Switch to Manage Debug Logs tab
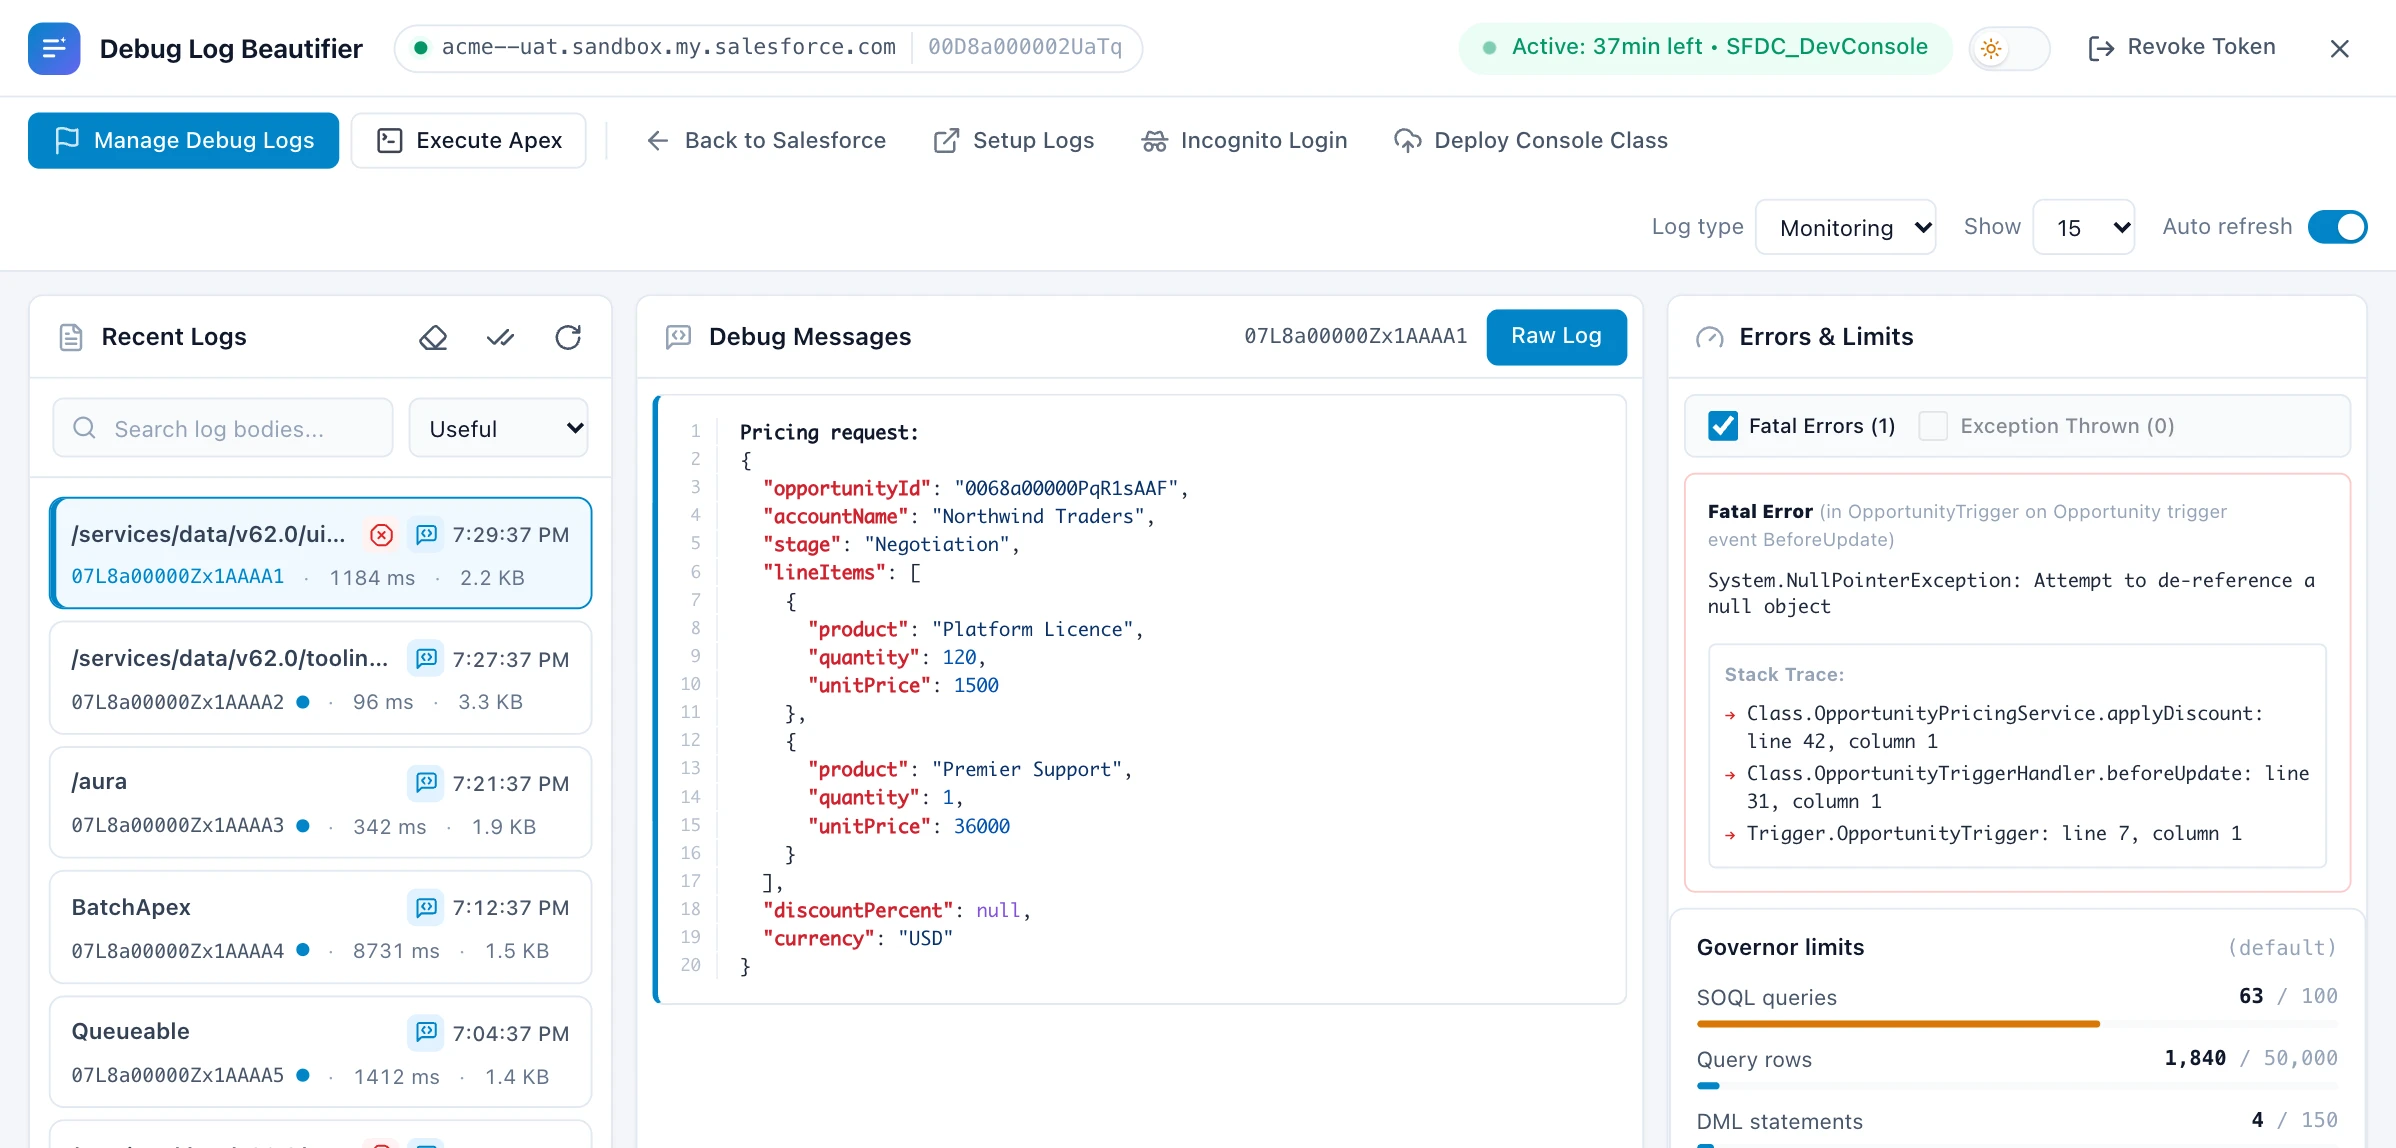Image resolution: width=2396 pixels, height=1148 pixels. point(183,141)
